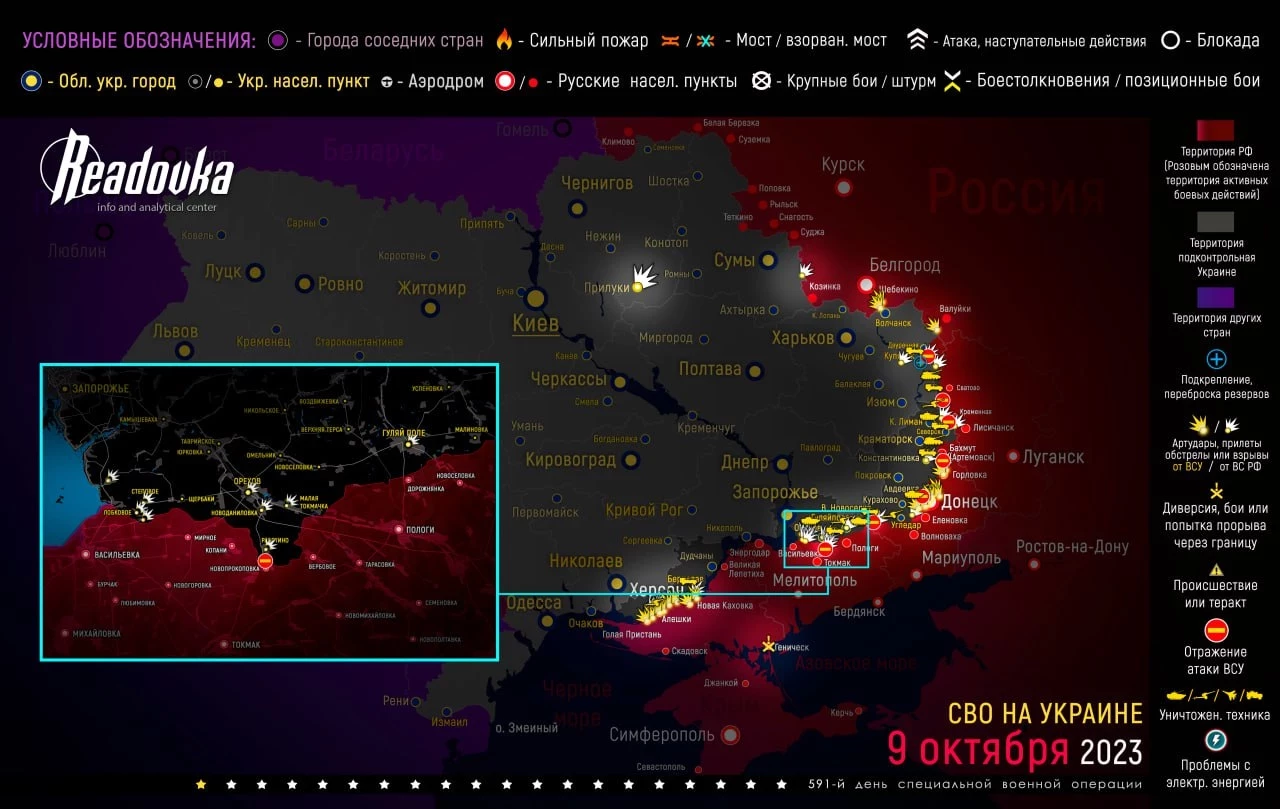Click the explosion marker near Прилуки
1280x809 pixels.
643,275
